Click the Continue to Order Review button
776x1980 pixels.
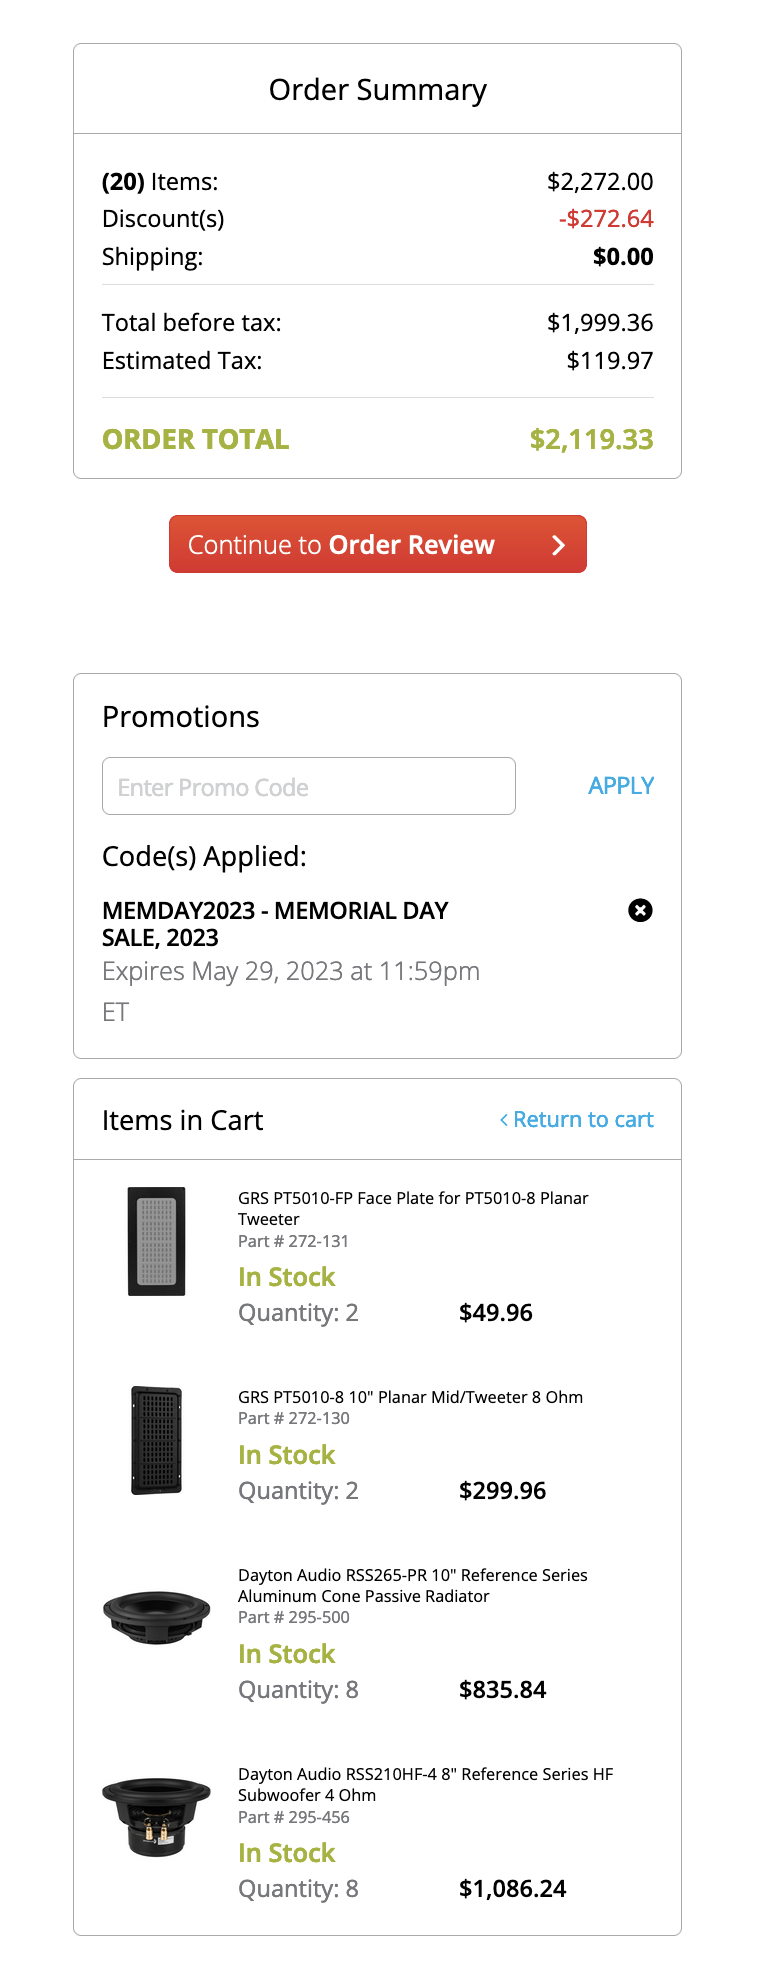coord(378,544)
